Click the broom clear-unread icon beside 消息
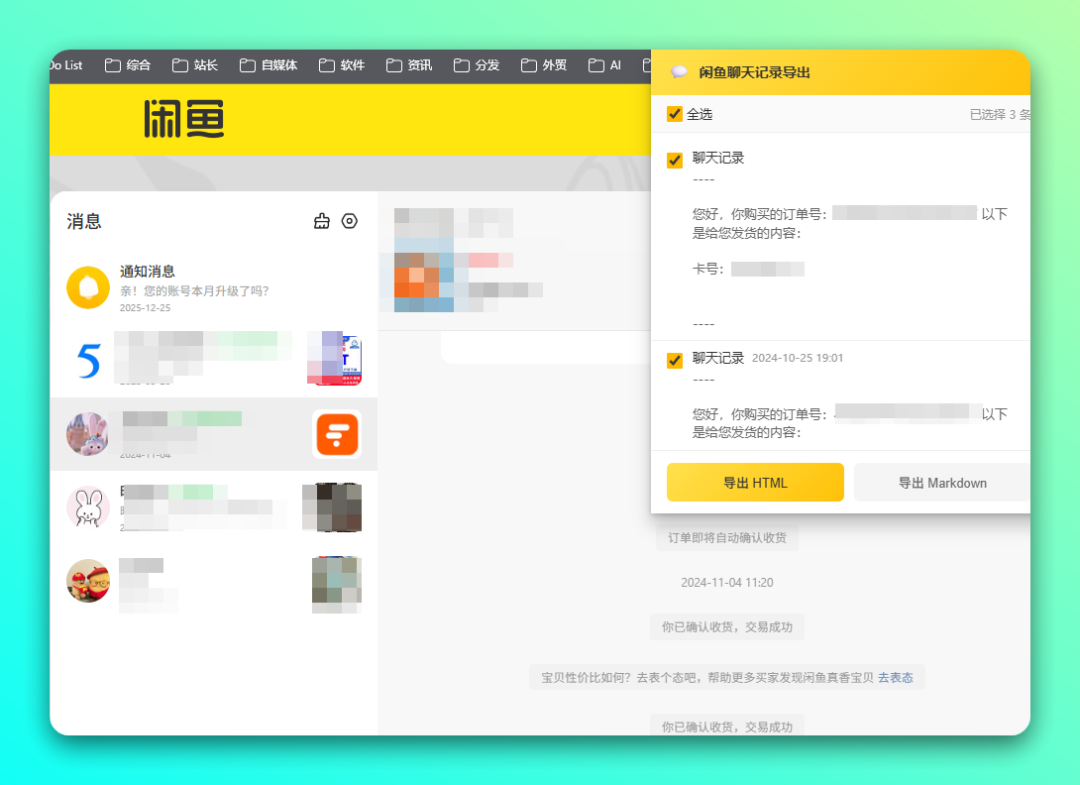 coord(321,221)
